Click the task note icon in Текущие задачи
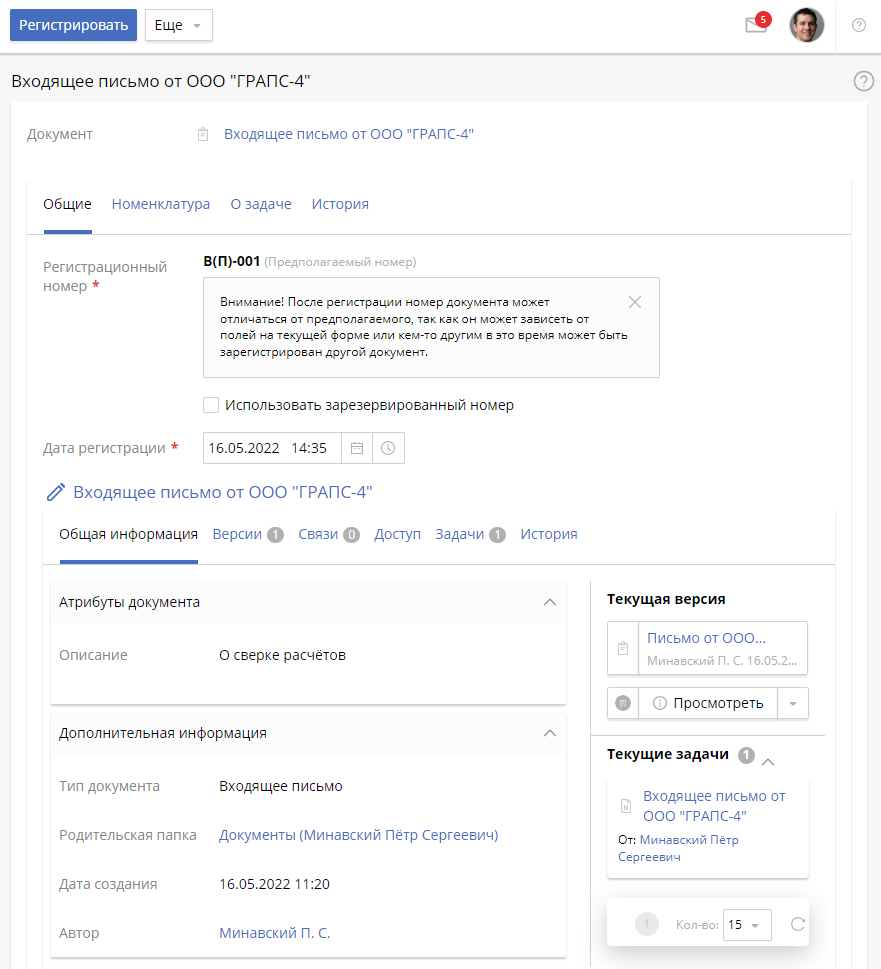 (625, 806)
